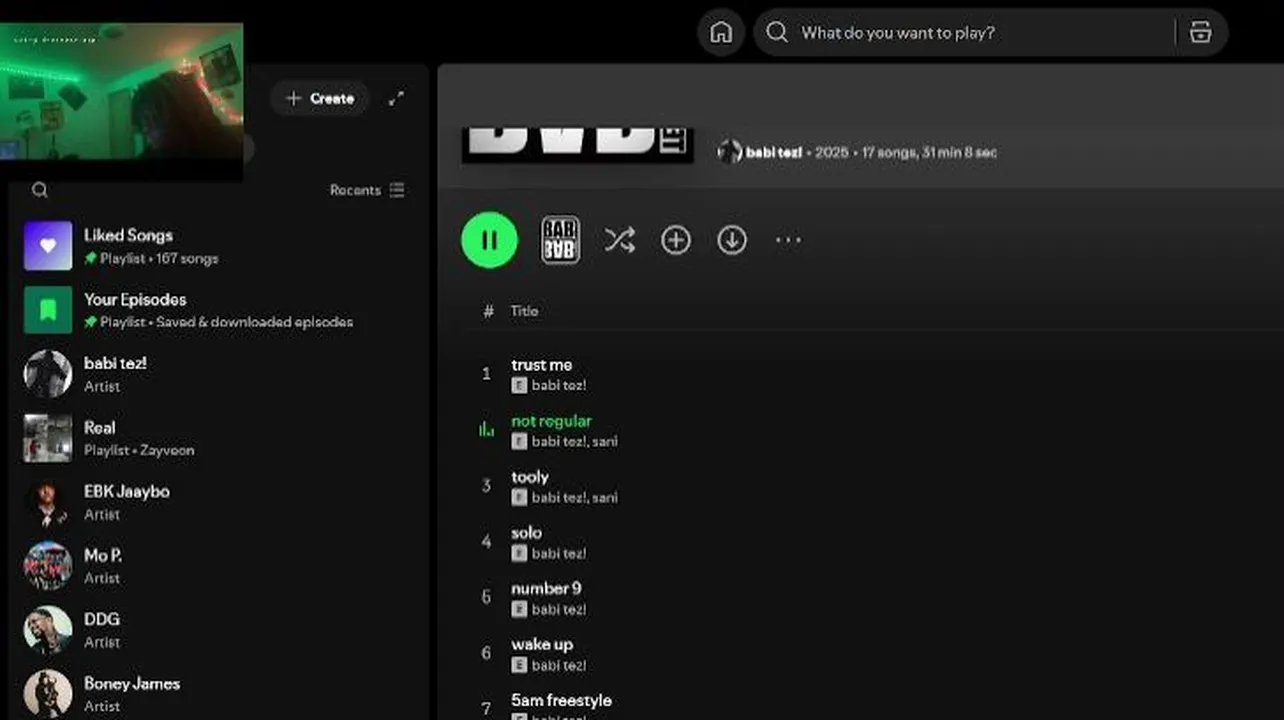The height and width of the screenshot is (720, 1284).
Task: Open DDG artist in library
Action: point(216,630)
